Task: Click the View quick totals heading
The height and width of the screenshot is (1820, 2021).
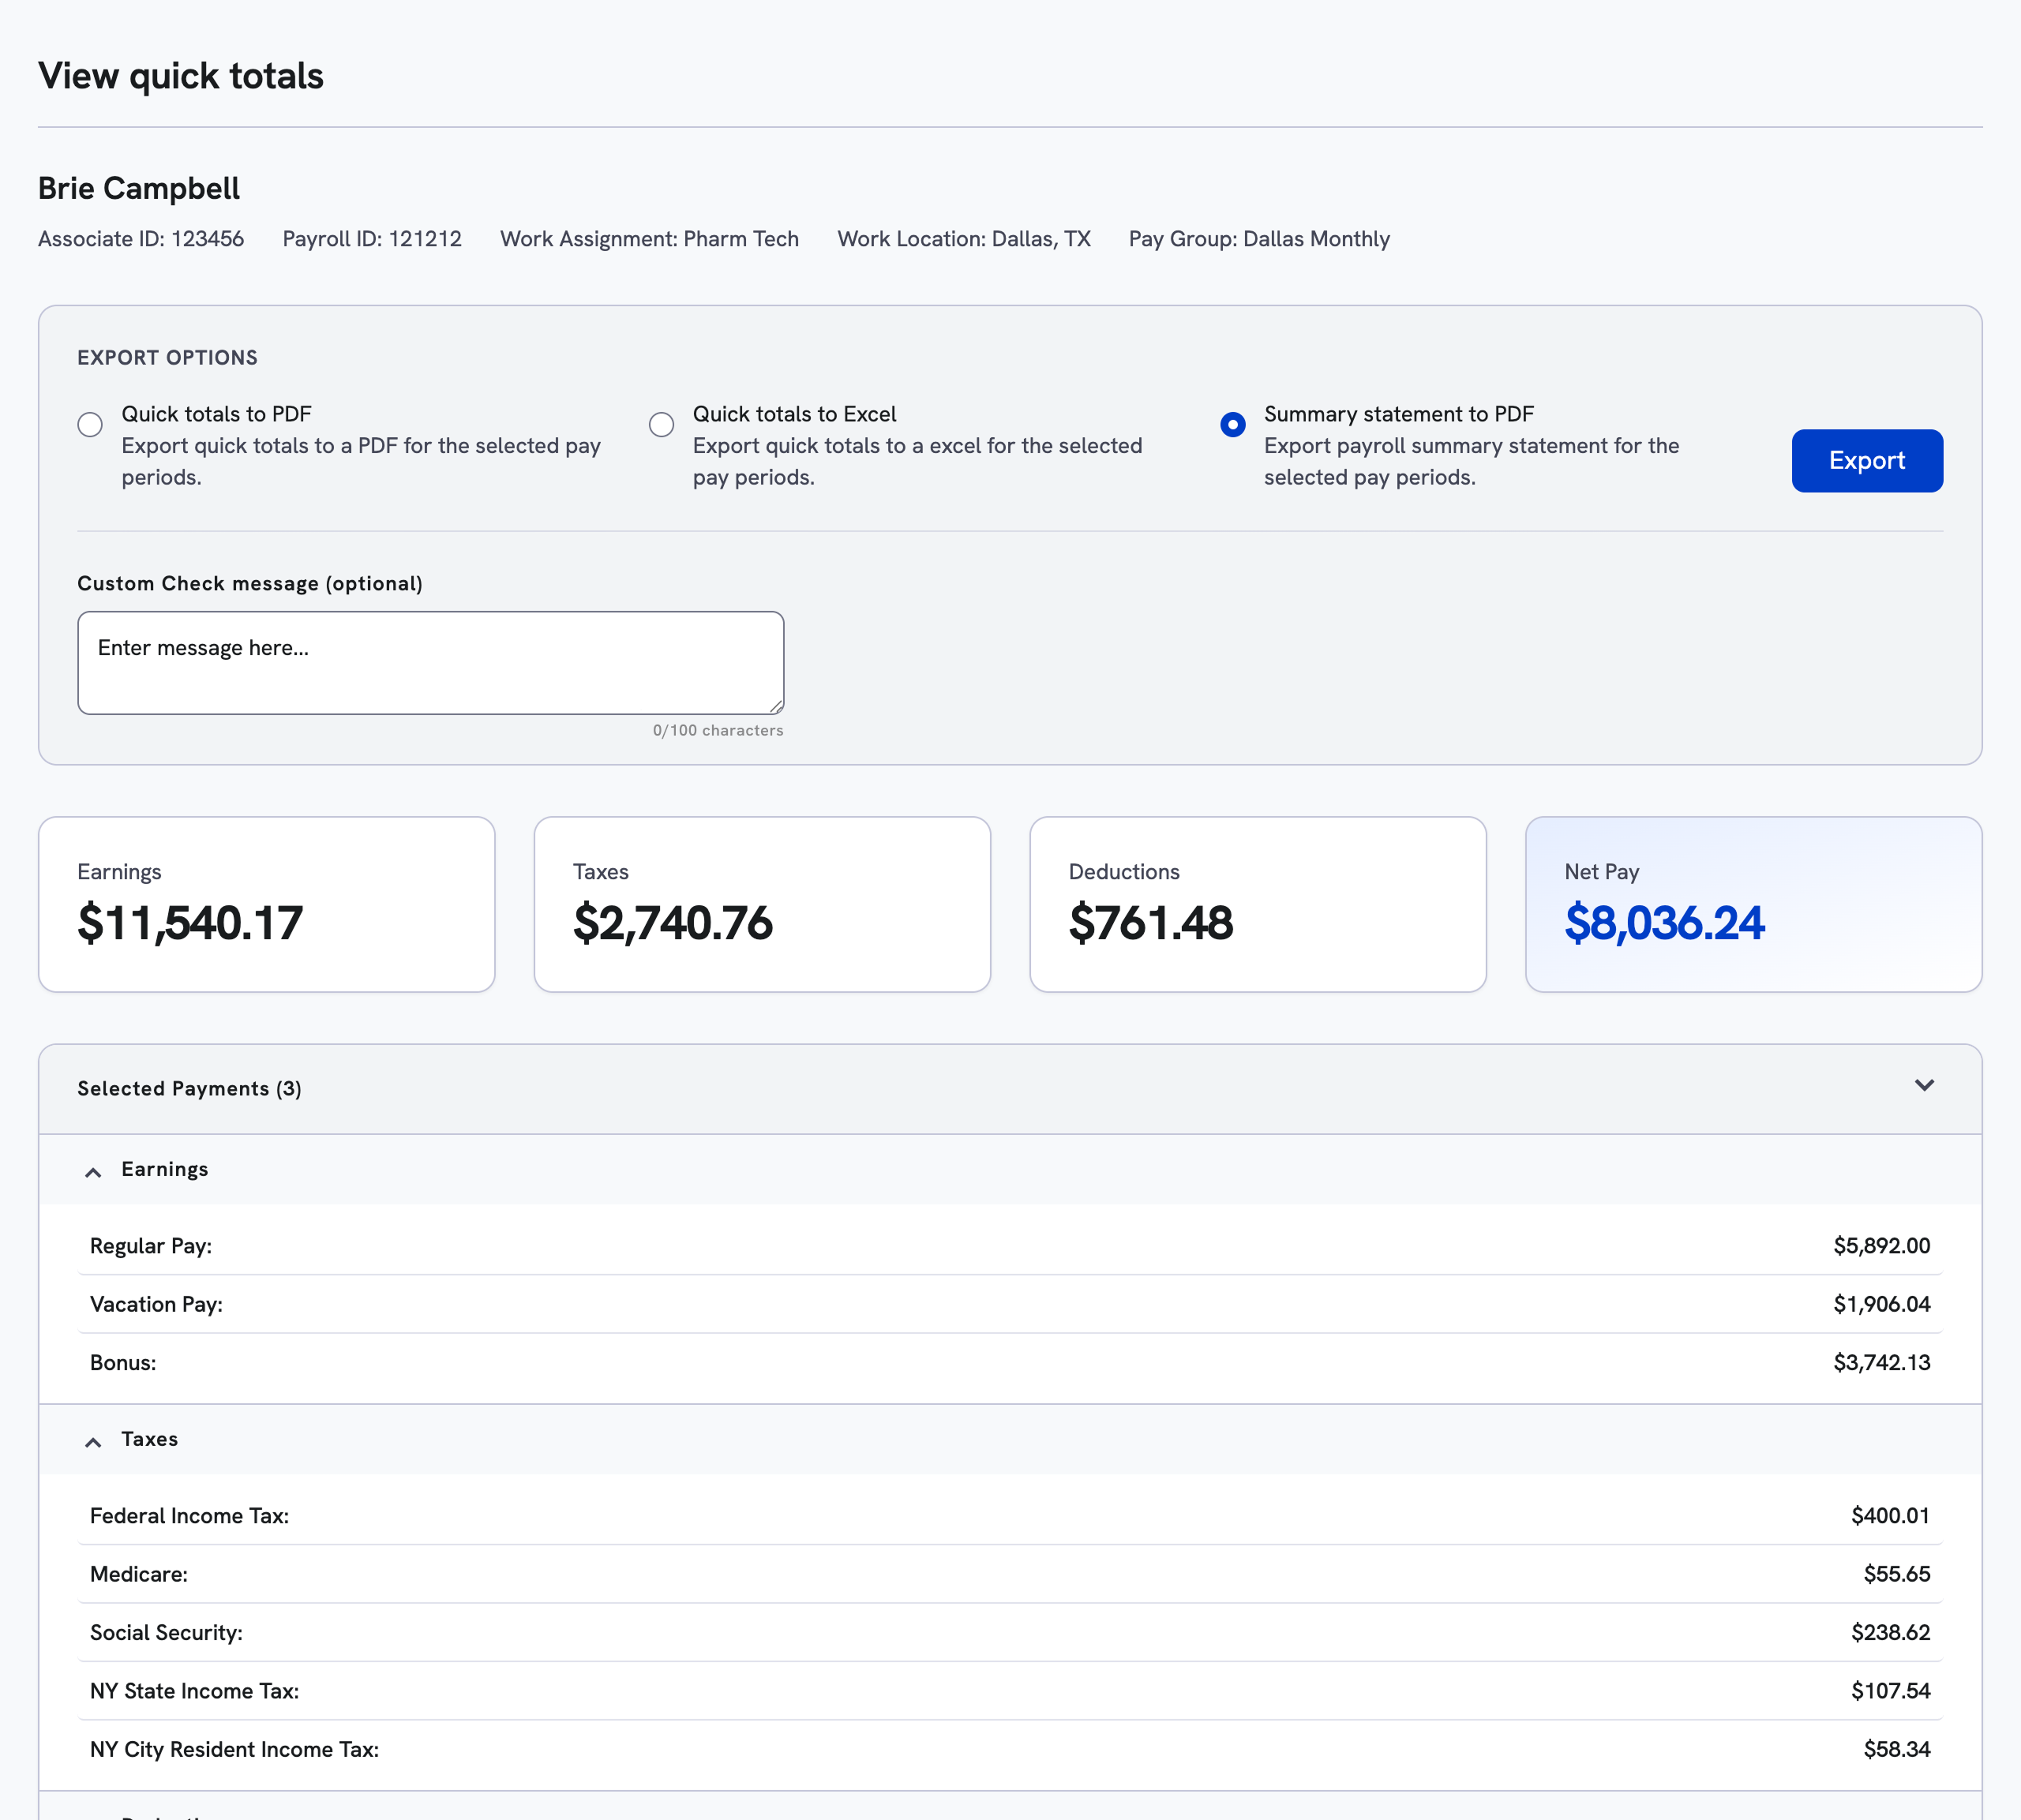Action: click(181, 76)
